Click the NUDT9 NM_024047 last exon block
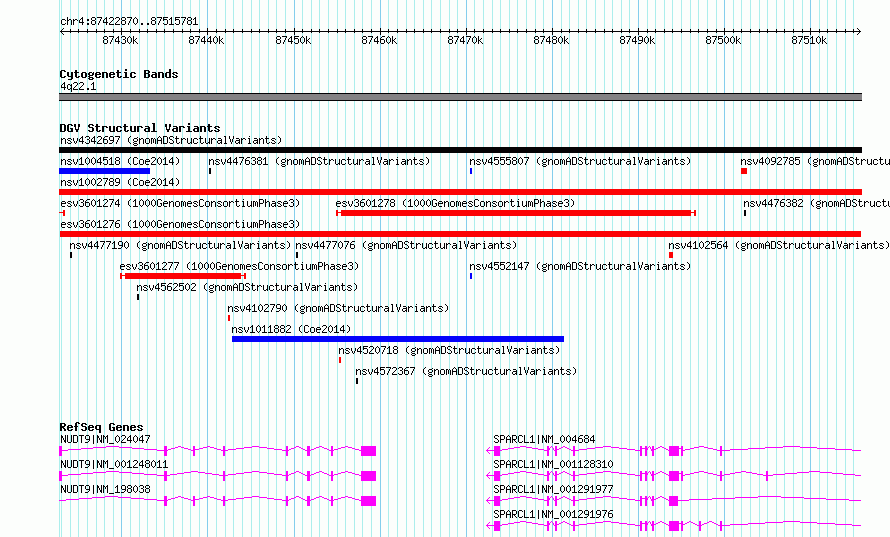 (368, 451)
